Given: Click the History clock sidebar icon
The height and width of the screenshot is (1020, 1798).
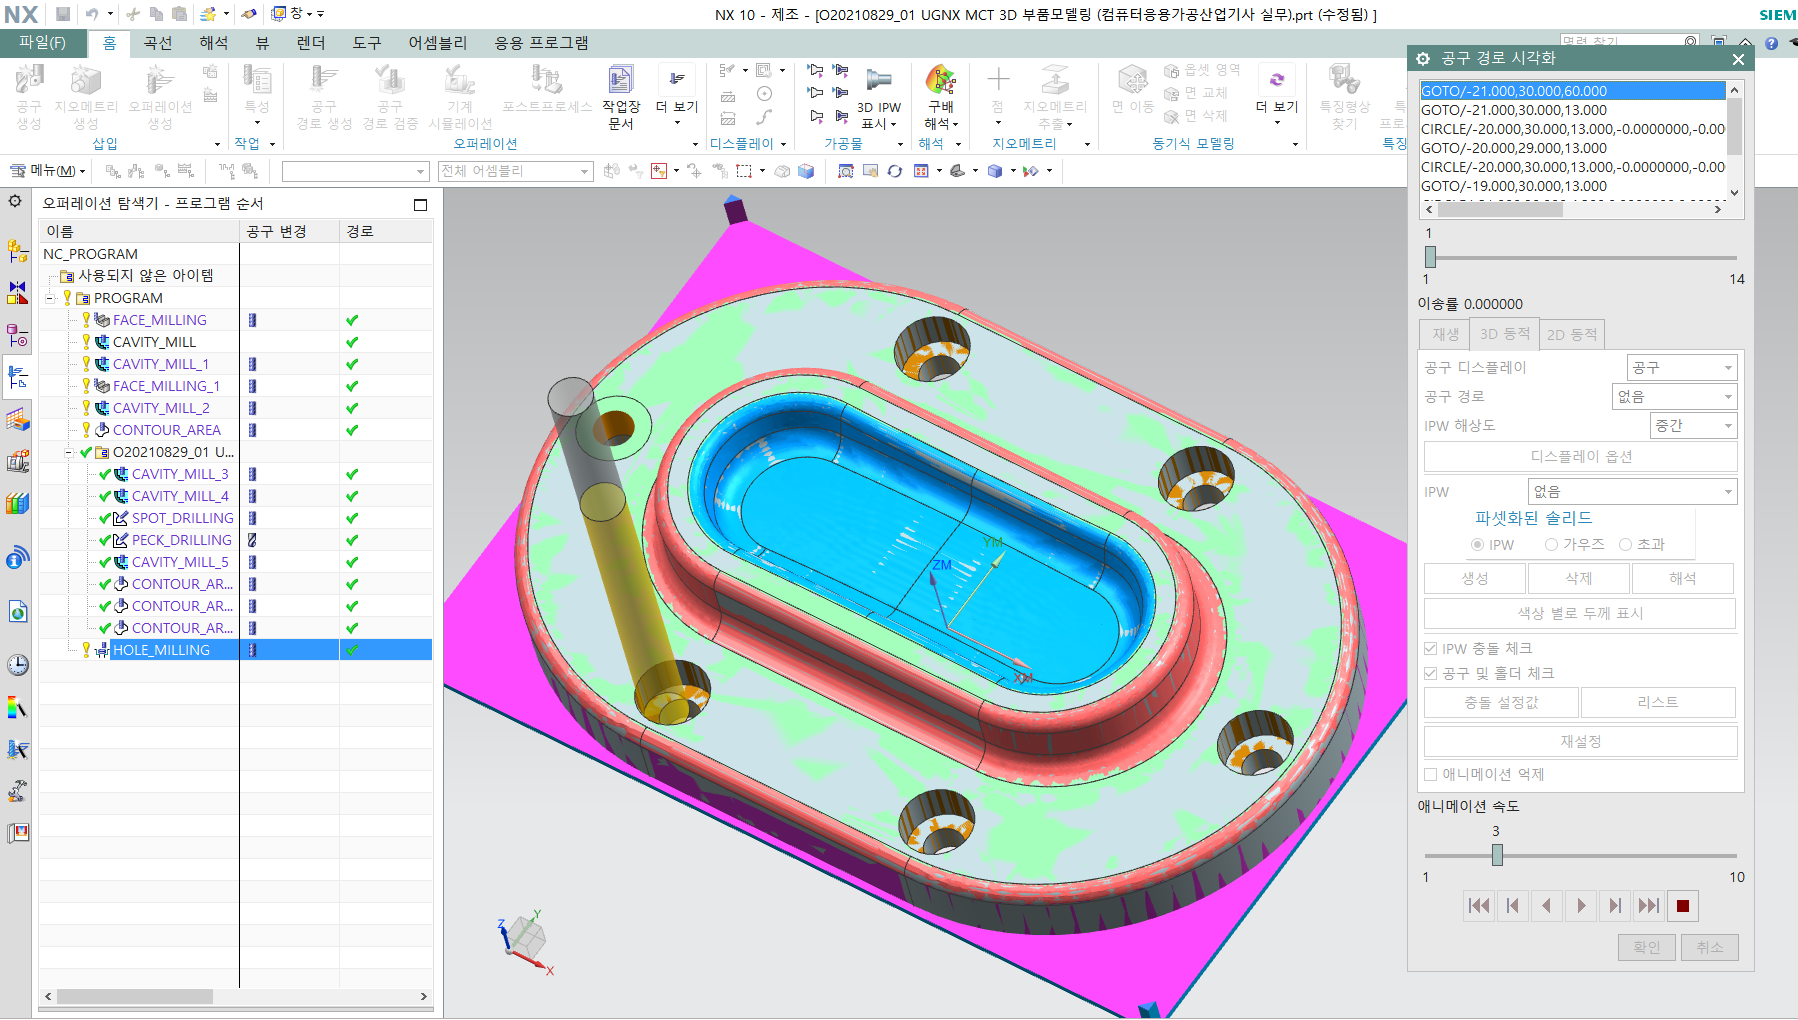Looking at the screenshot, I should [x=17, y=665].
